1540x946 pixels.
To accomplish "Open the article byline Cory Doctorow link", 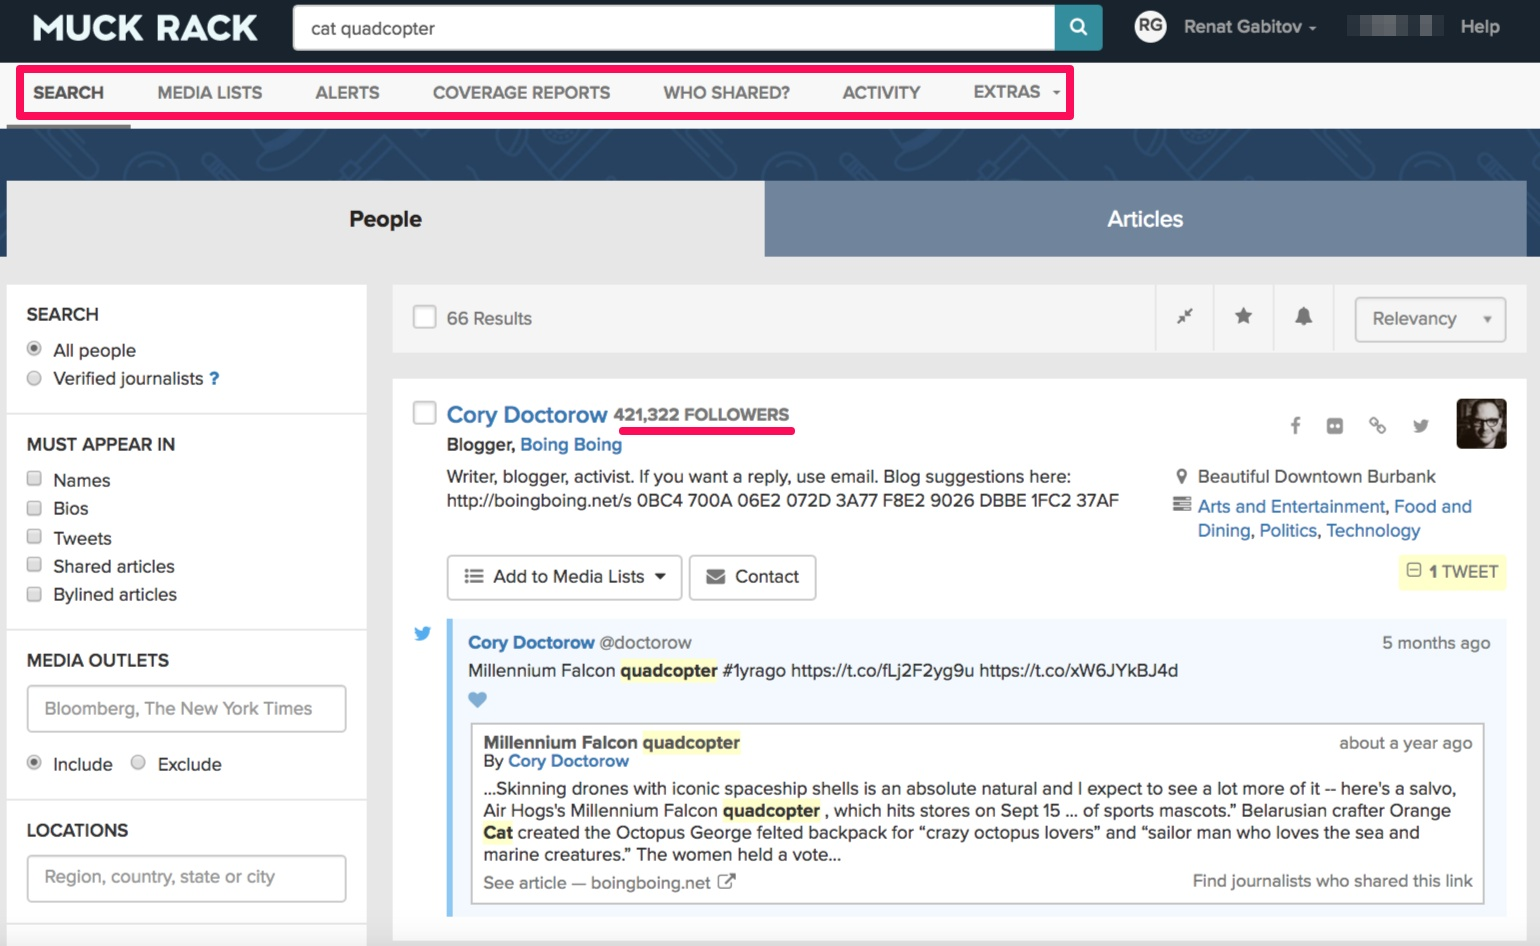I will point(568,761).
